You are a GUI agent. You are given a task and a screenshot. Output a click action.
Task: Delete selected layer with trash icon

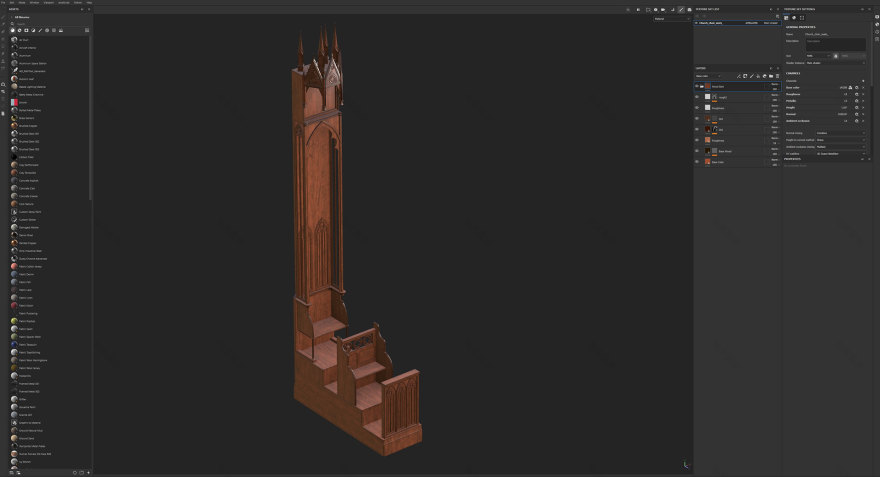click(777, 76)
